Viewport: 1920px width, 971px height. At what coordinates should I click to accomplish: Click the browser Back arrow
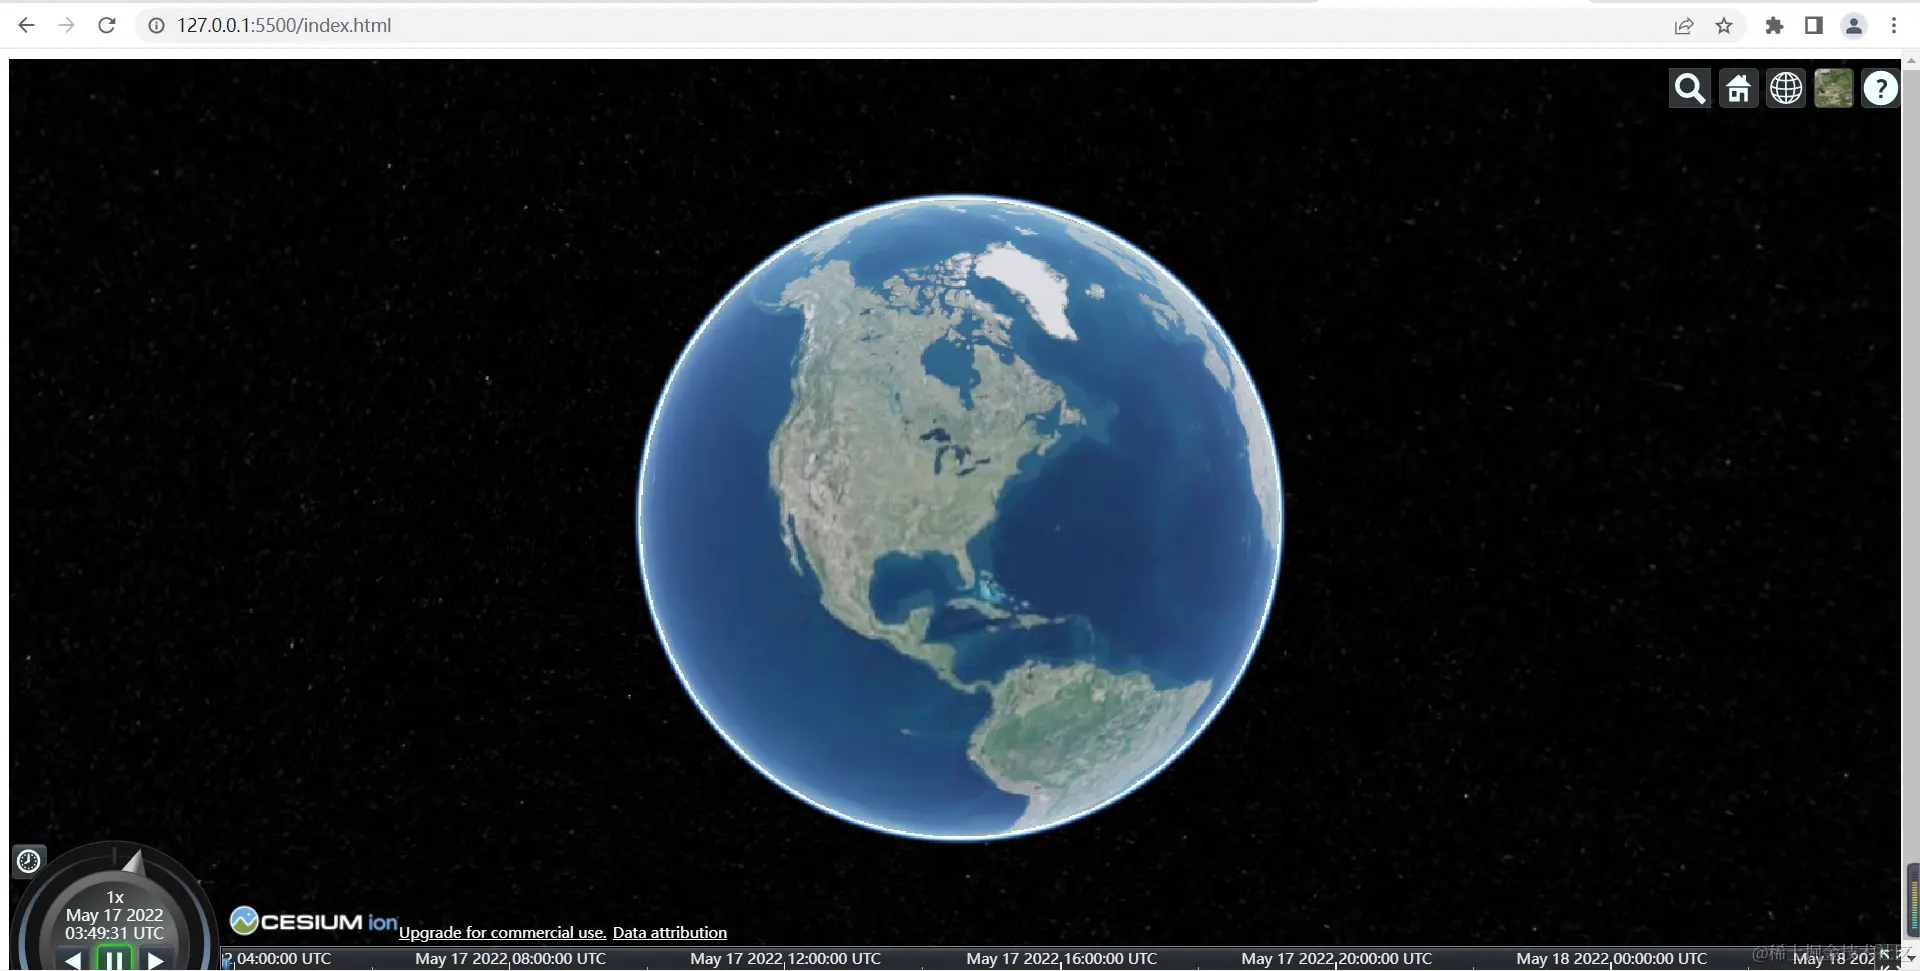(x=27, y=26)
